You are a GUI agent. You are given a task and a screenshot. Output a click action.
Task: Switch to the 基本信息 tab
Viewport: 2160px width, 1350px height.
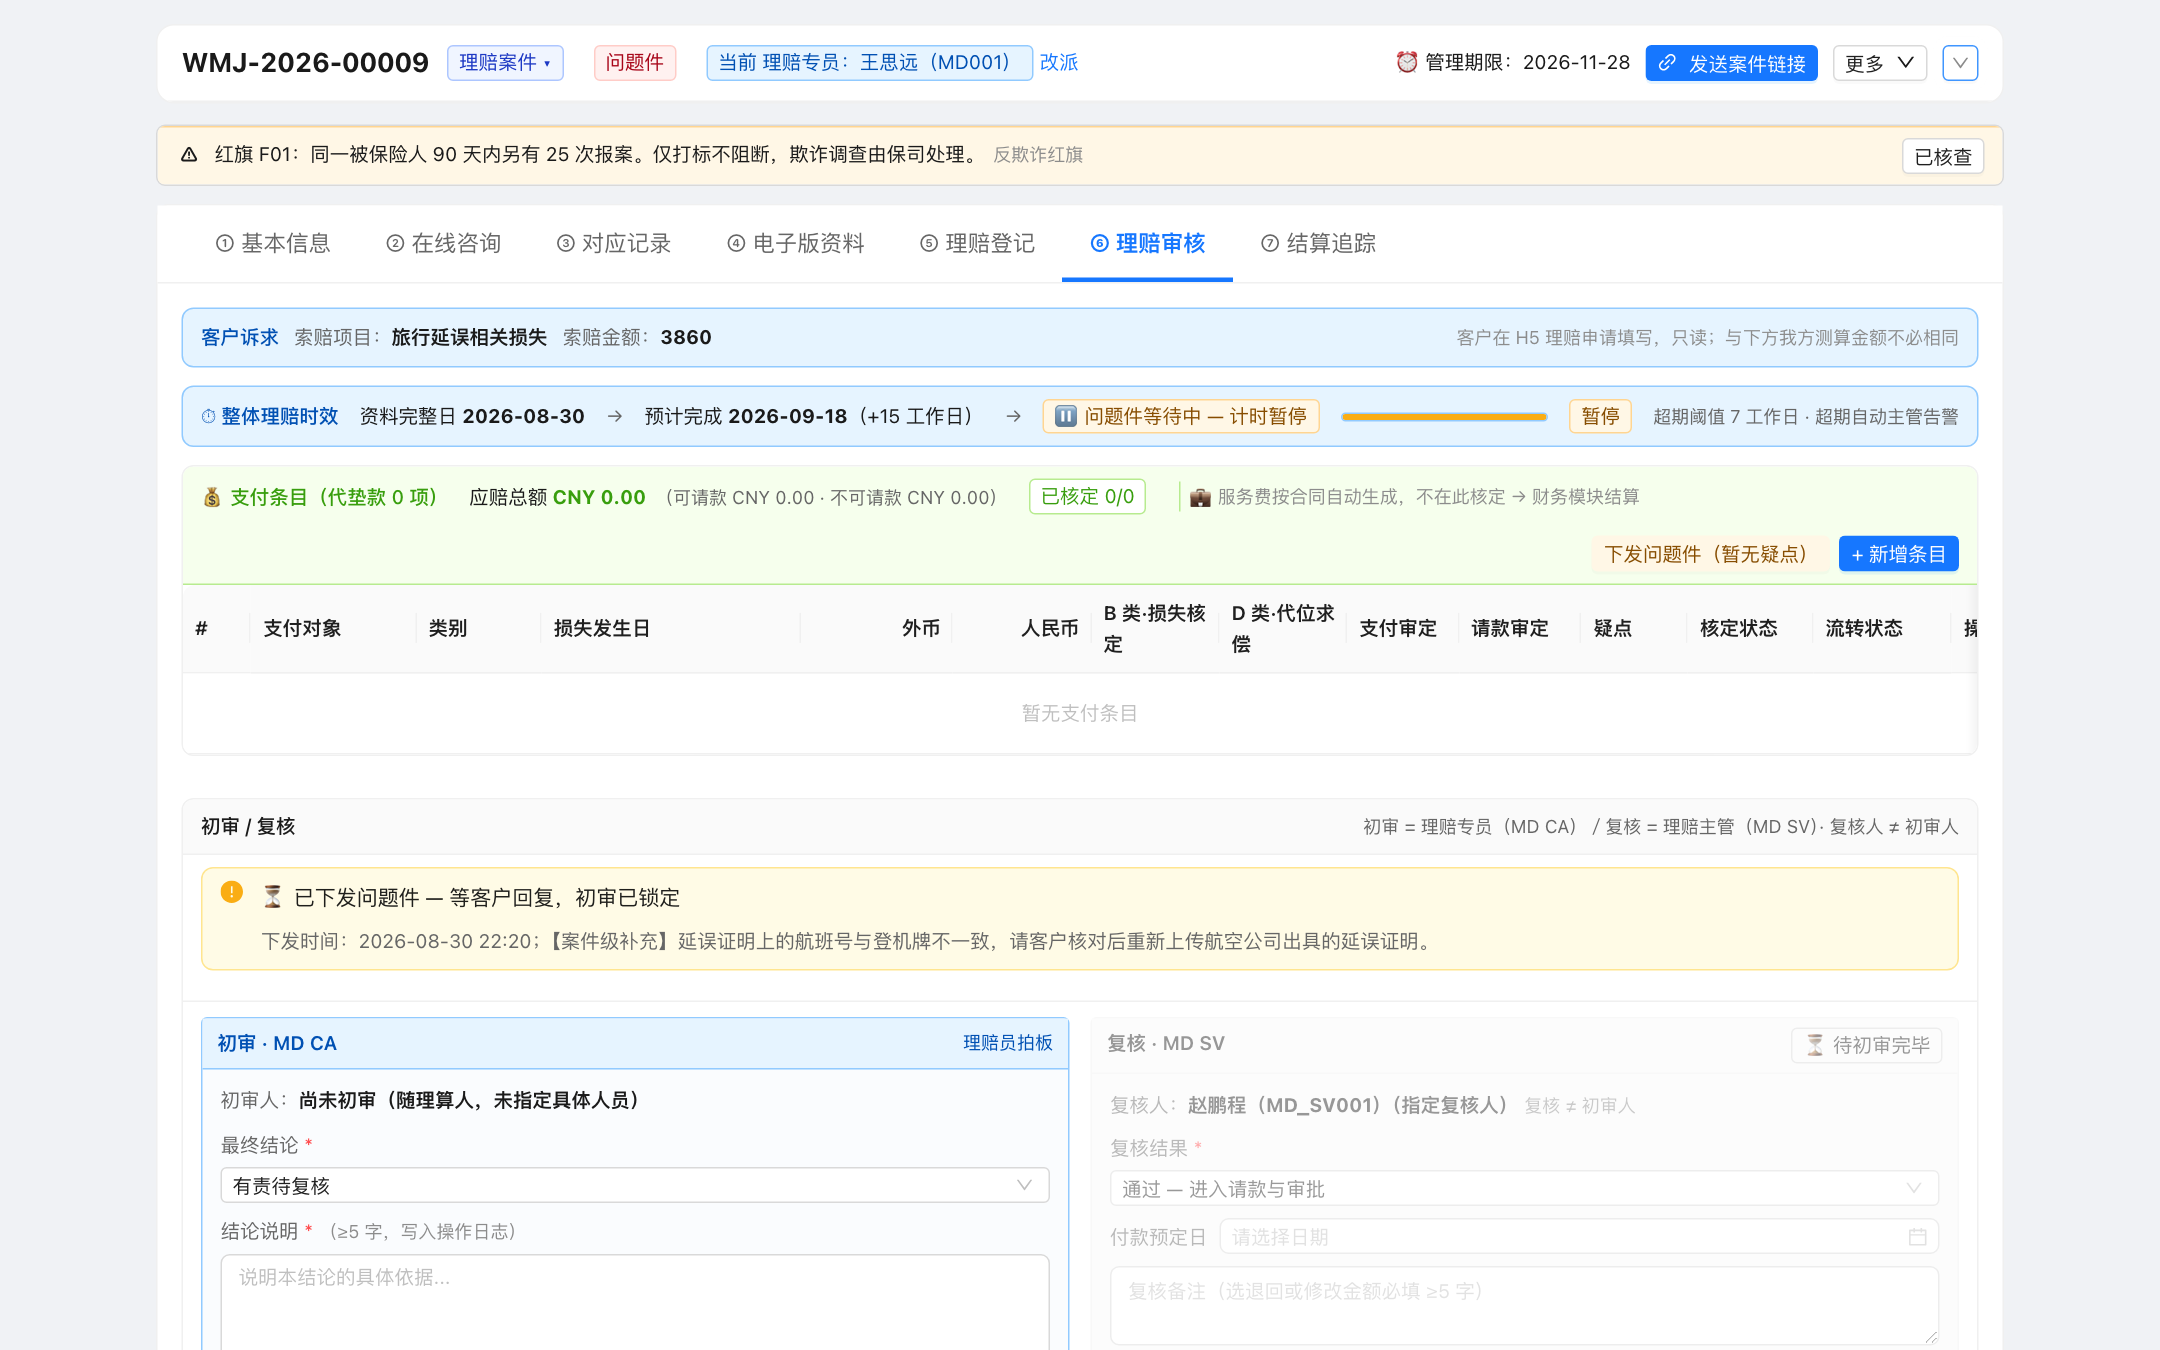[273, 243]
